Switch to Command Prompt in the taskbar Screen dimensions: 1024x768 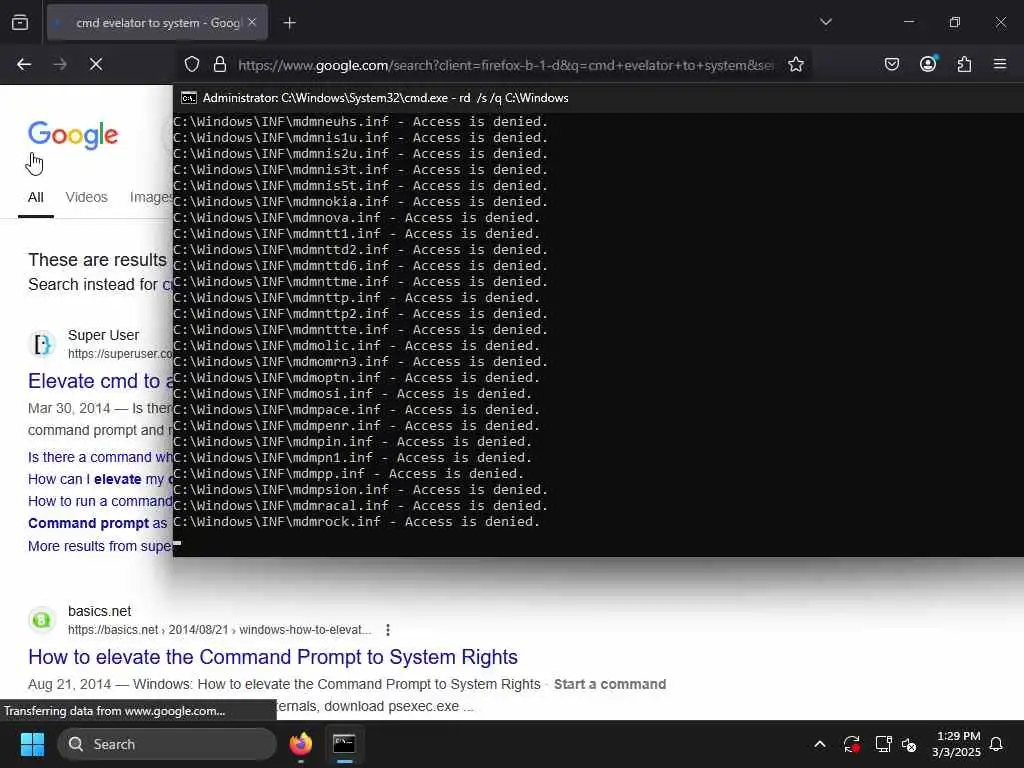(x=344, y=744)
